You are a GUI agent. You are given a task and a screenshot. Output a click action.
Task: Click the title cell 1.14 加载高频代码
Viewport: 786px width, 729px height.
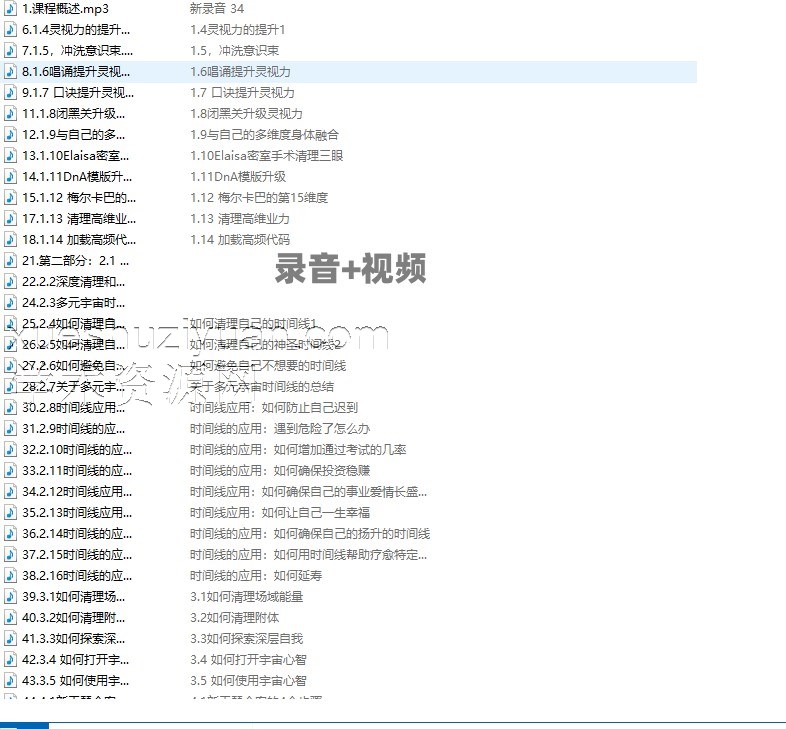pyautogui.click(x=240, y=240)
